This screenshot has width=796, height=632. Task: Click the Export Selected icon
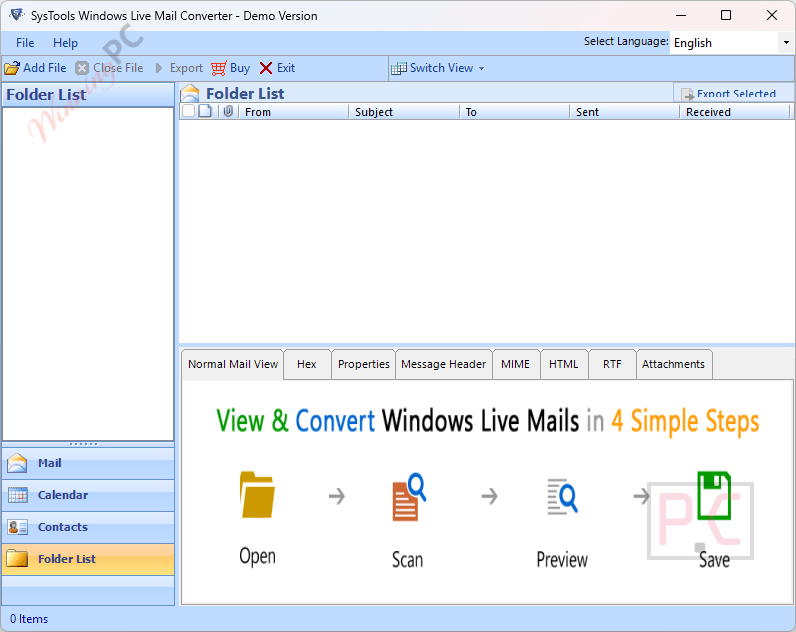pos(687,94)
